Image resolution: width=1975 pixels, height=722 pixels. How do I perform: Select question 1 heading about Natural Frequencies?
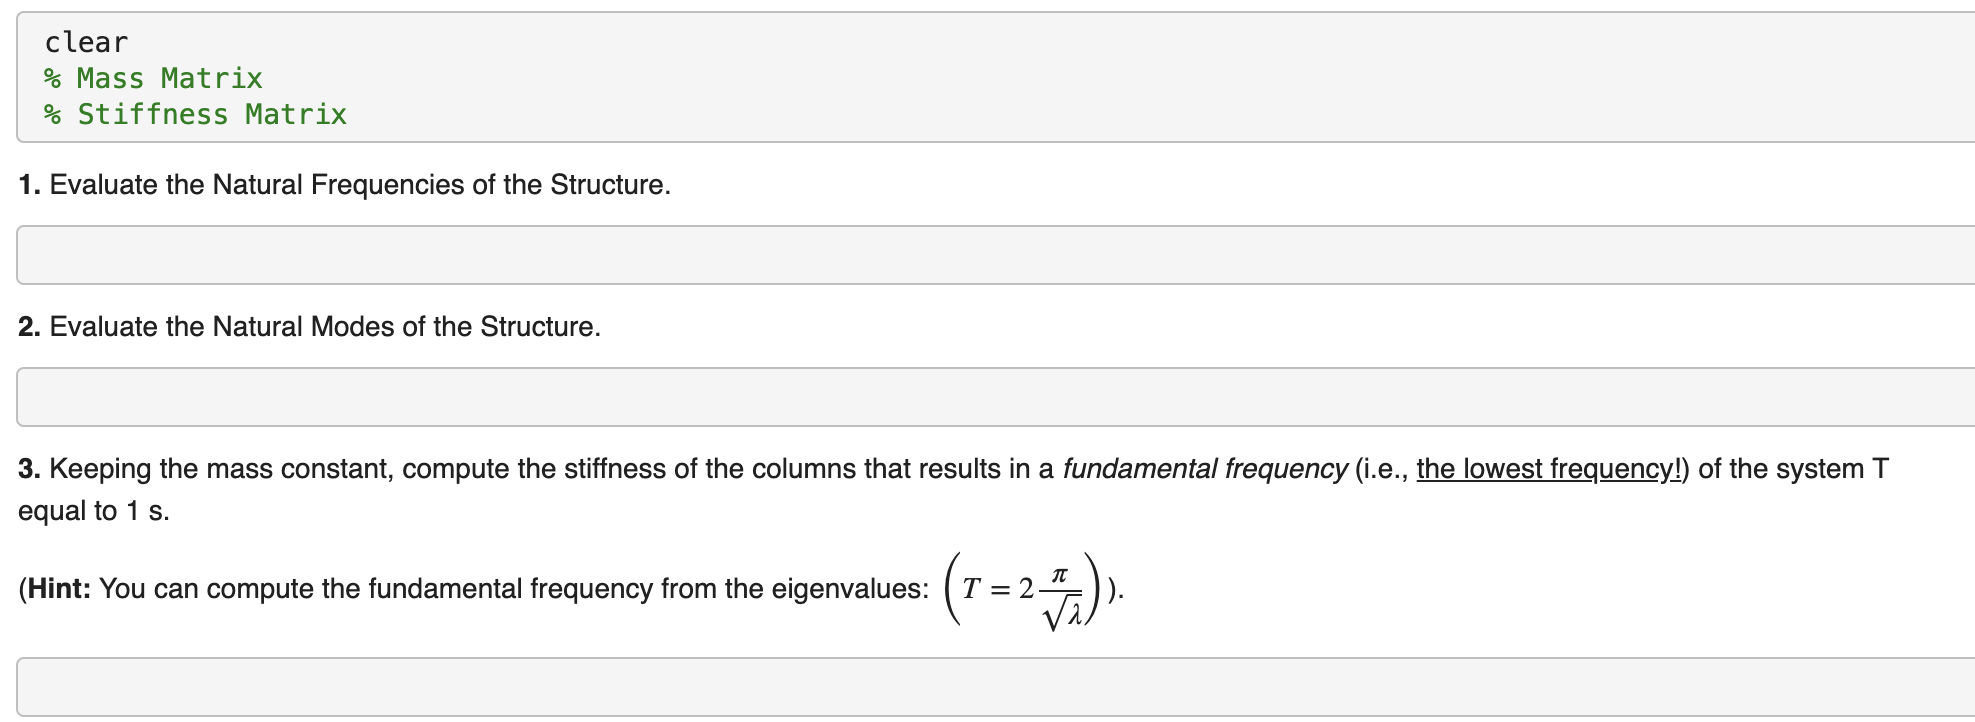343,184
